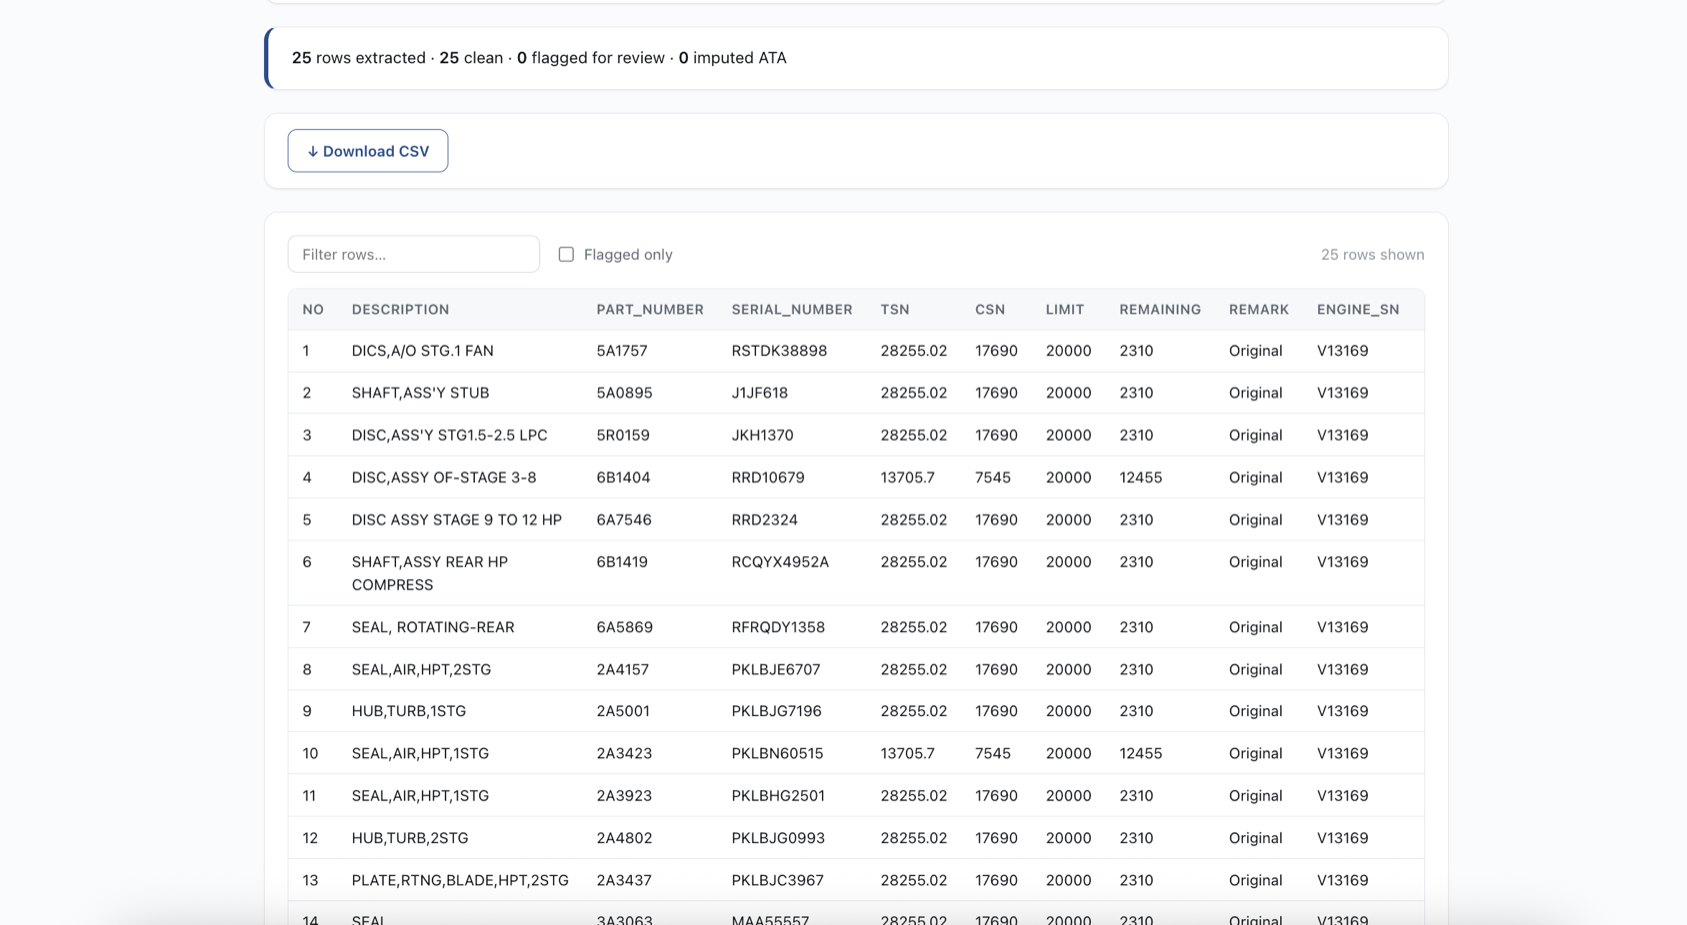Click the CSN column header
Screen dimensions: 1687x925
(990, 310)
